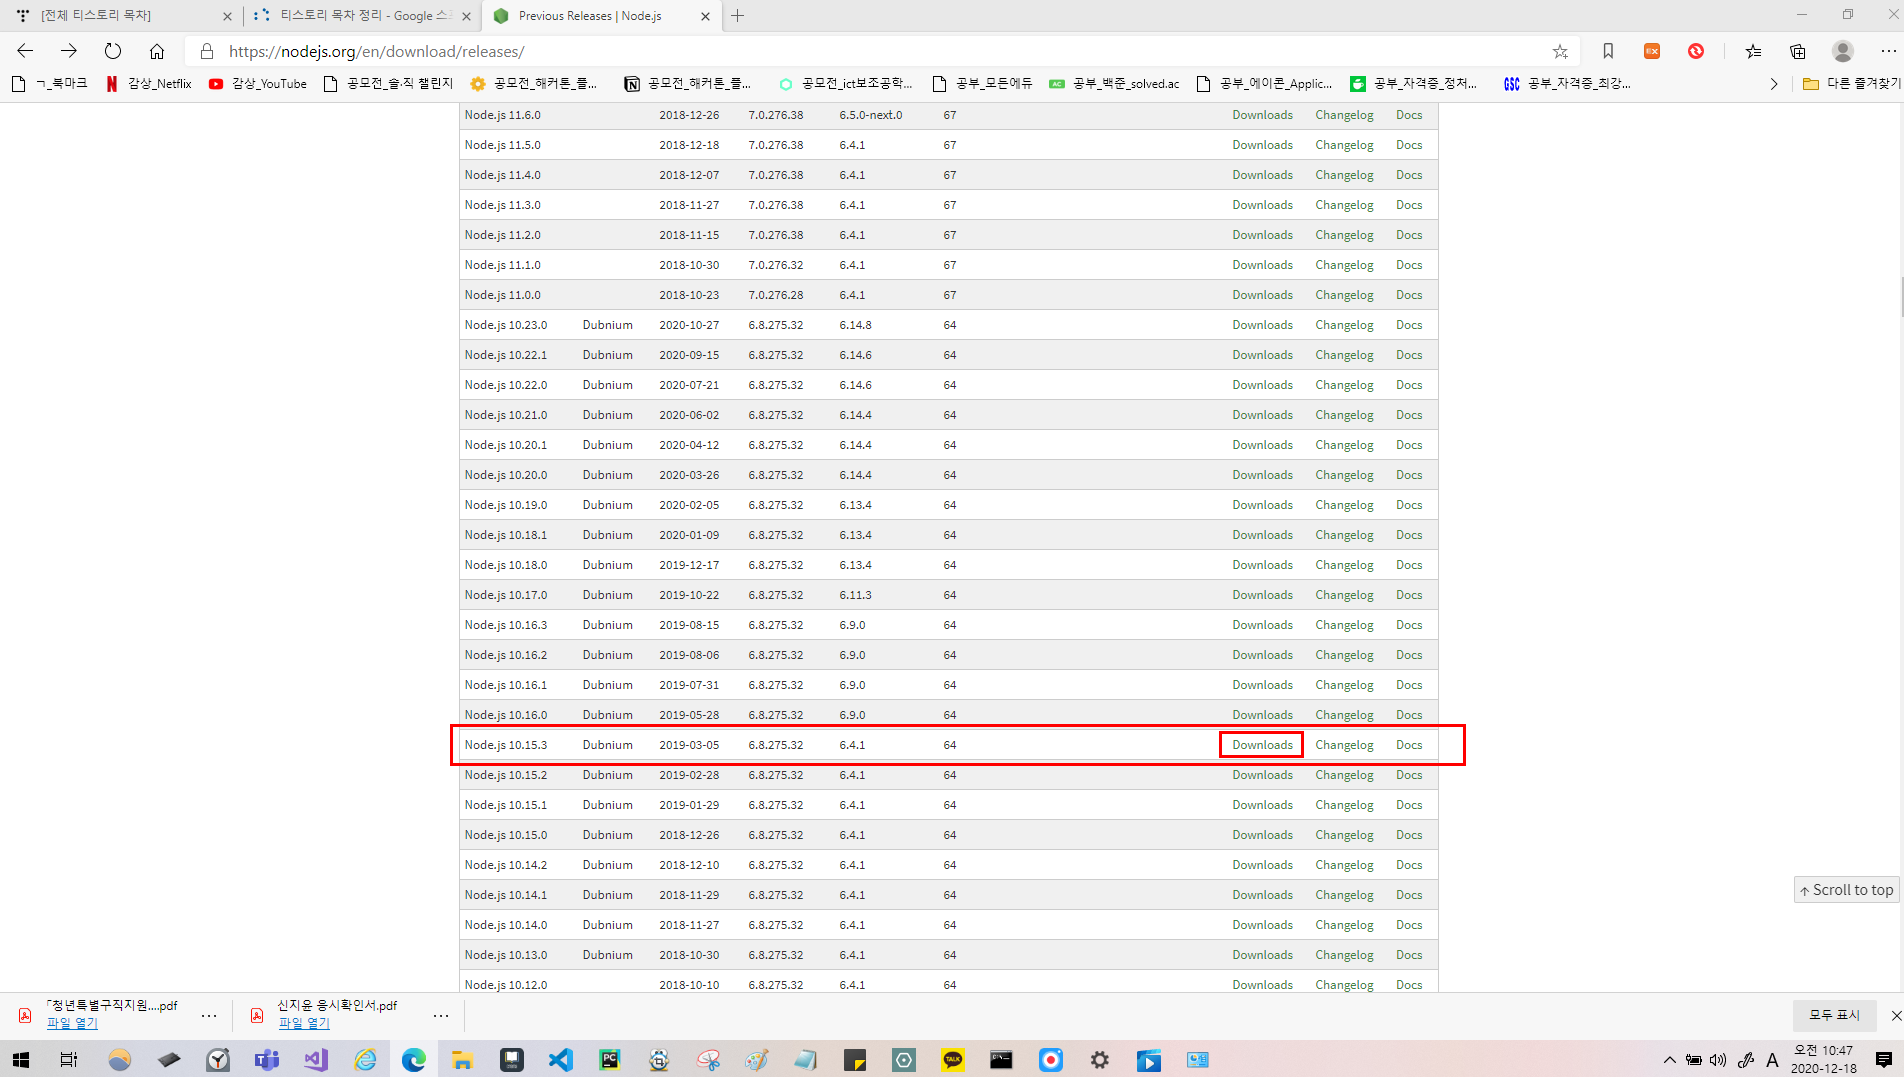Click the orange extension icon in the toolbar

point(1652,51)
